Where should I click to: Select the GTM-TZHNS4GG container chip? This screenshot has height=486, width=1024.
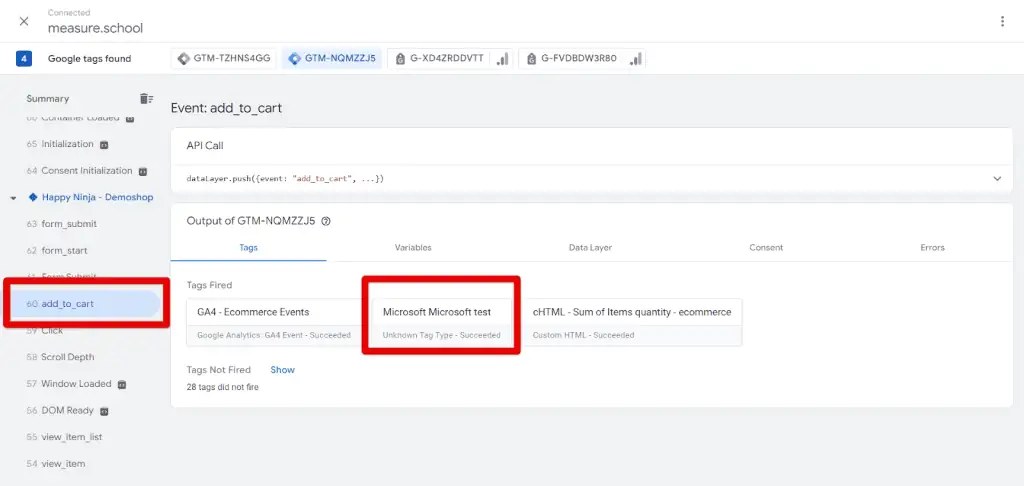[224, 59]
